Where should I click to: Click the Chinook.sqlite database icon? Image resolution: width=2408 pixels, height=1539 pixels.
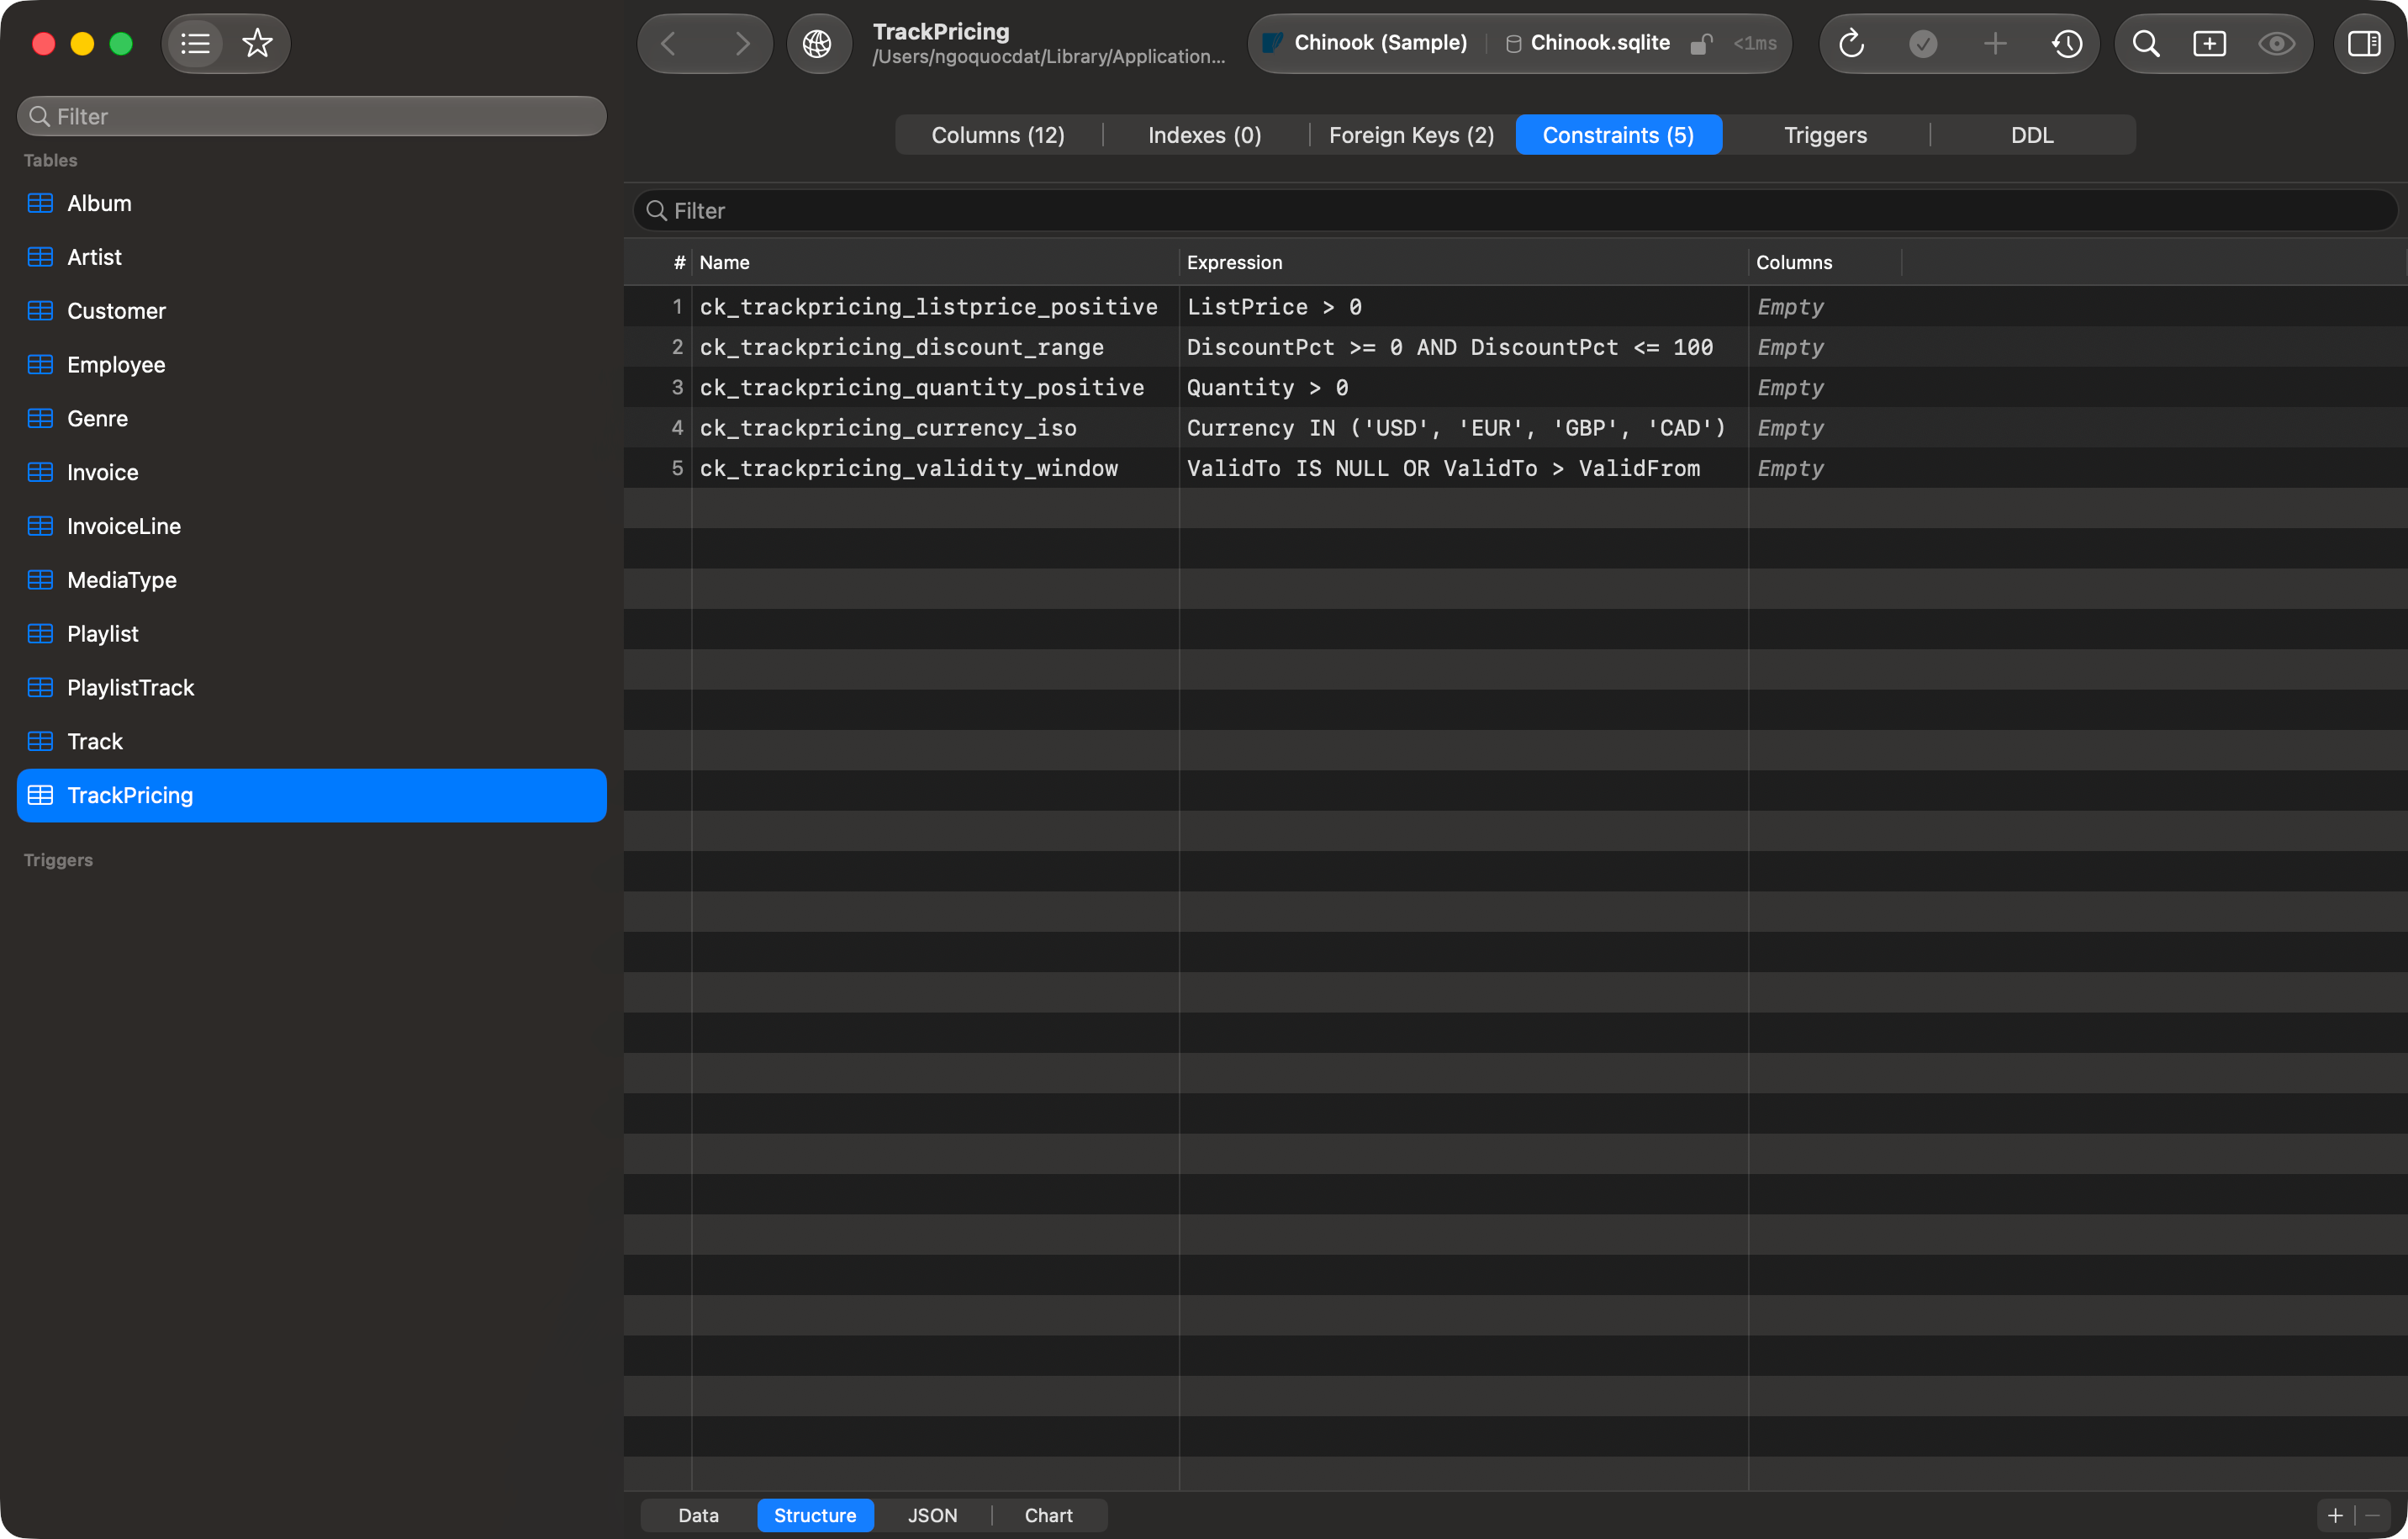tap(1513, 44)
